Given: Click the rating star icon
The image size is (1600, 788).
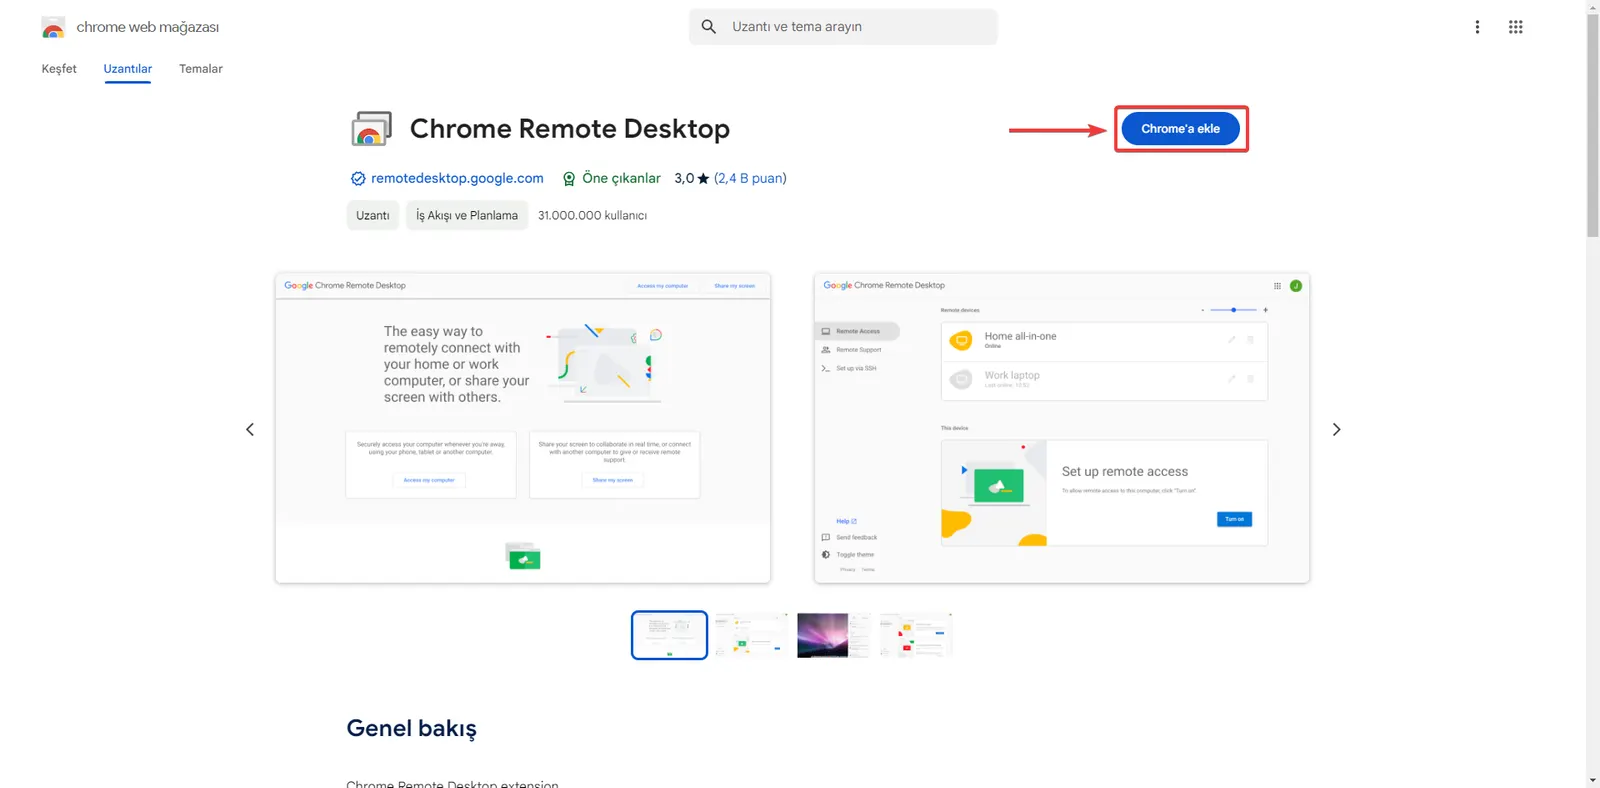Looking at the screenshot, I should click(x=703, y=178).
